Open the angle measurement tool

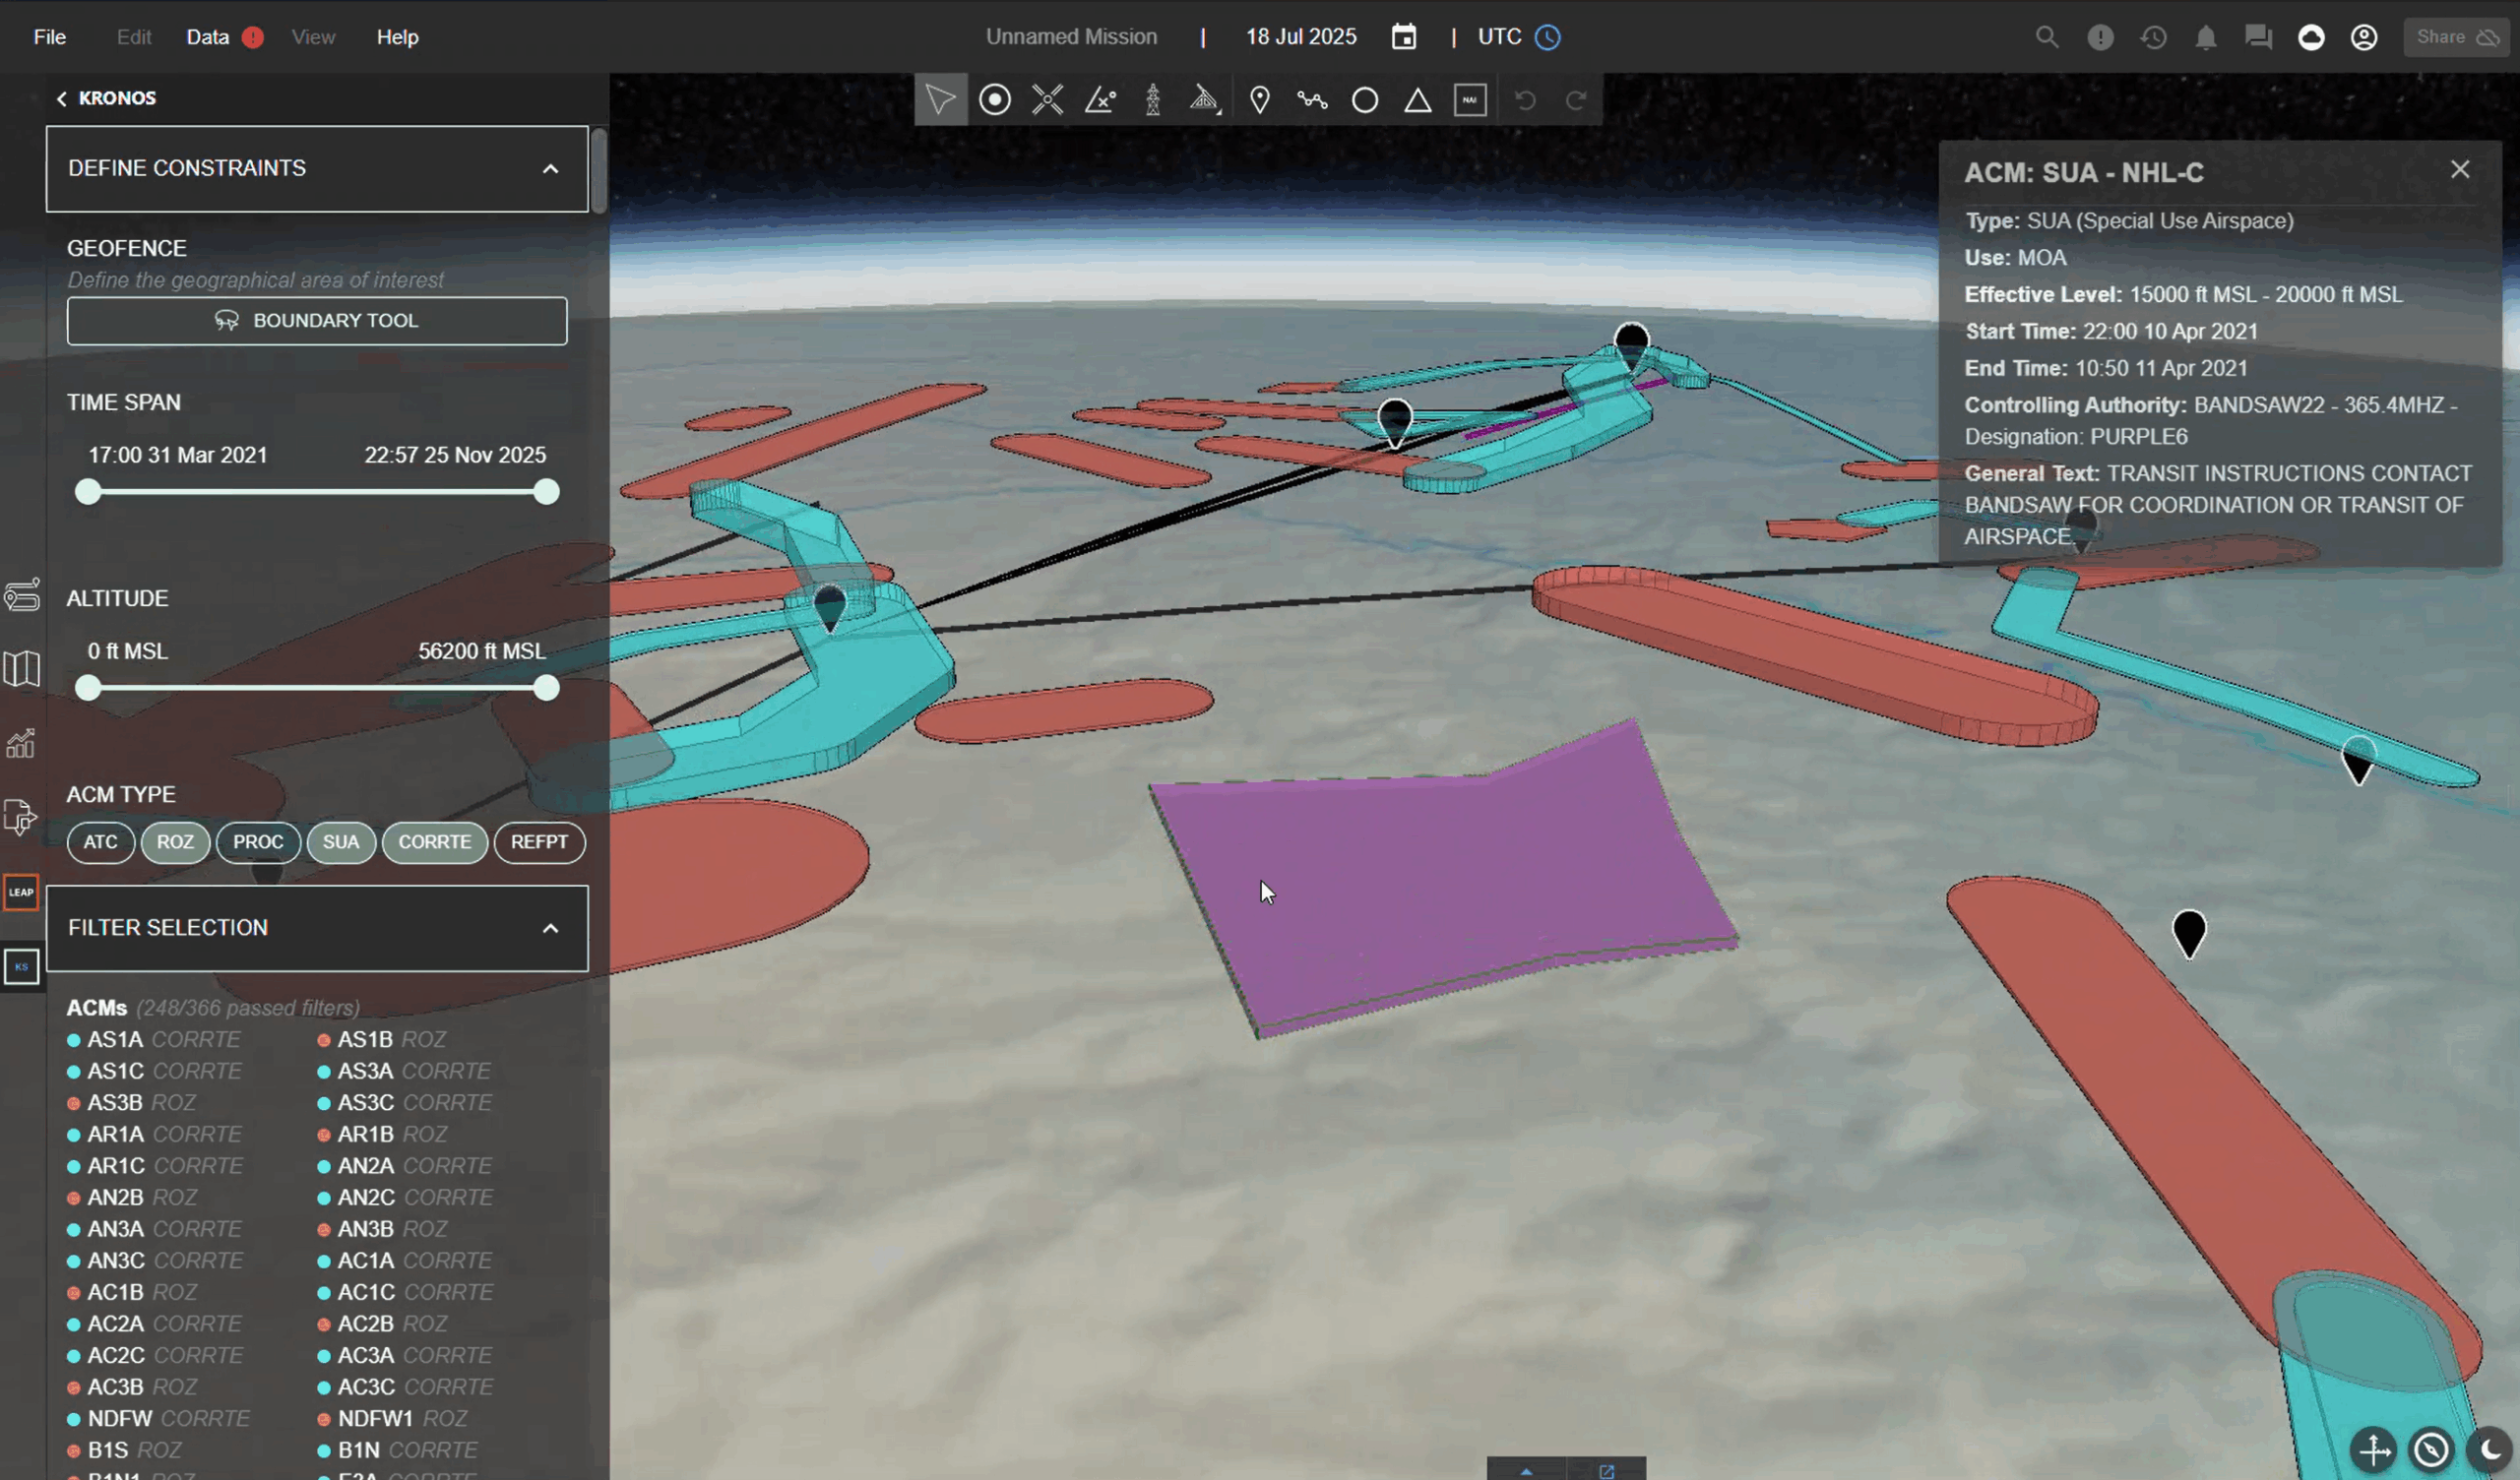tap(1100, 99)
